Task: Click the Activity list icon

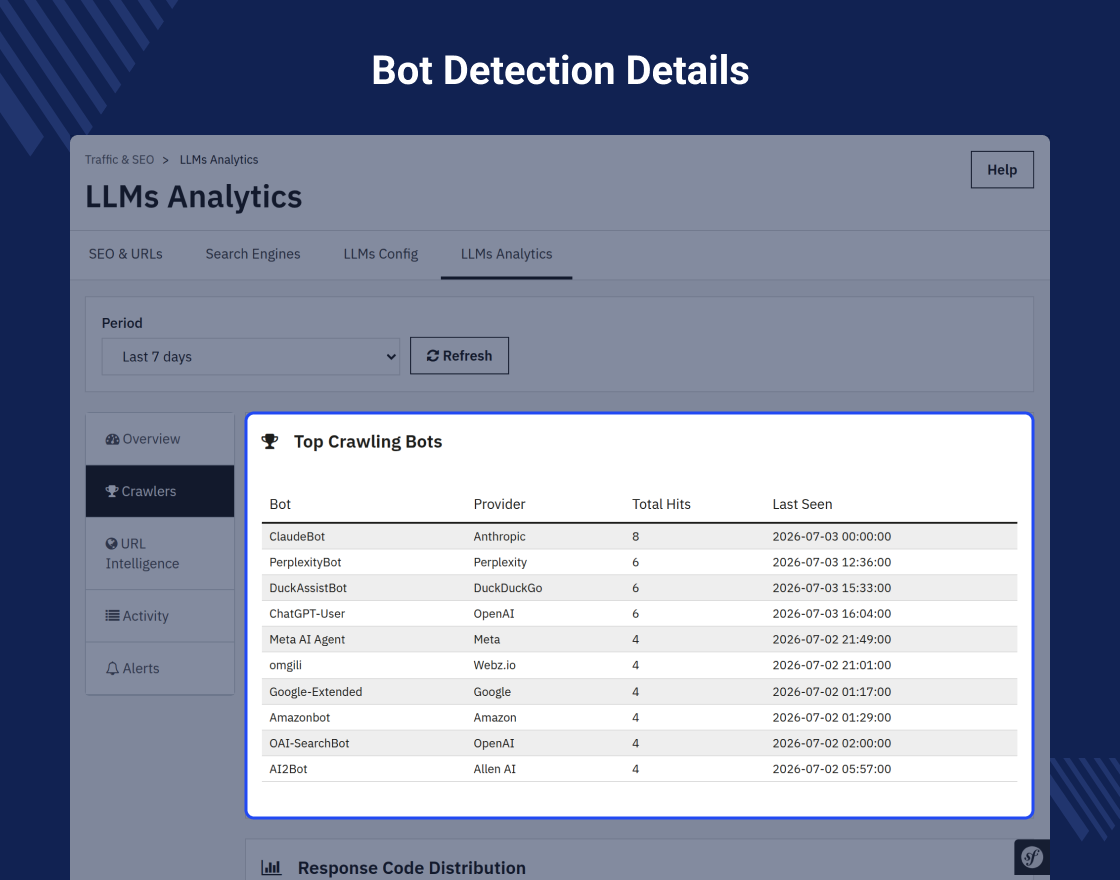Action: pyautogui.click(x=112, y=616)
